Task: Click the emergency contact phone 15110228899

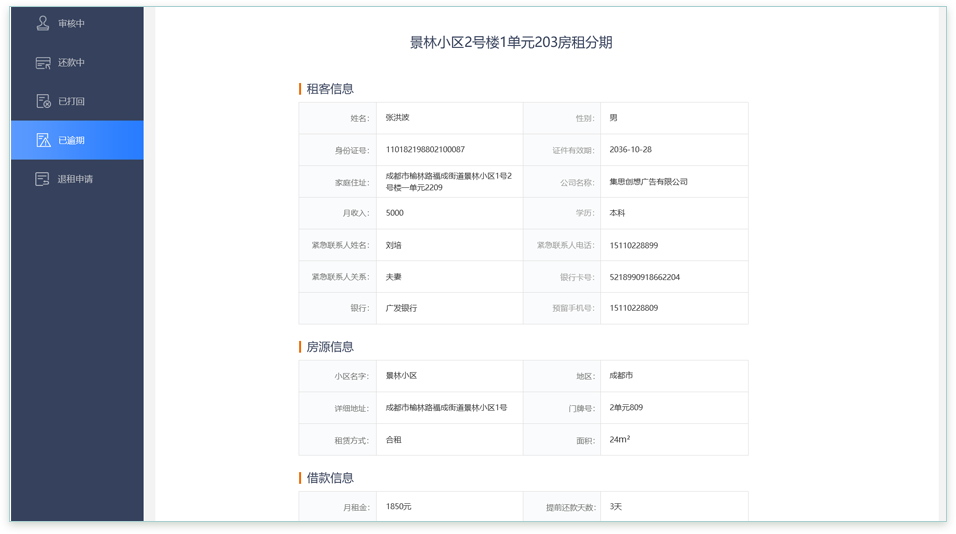Action: pos(633,245)
